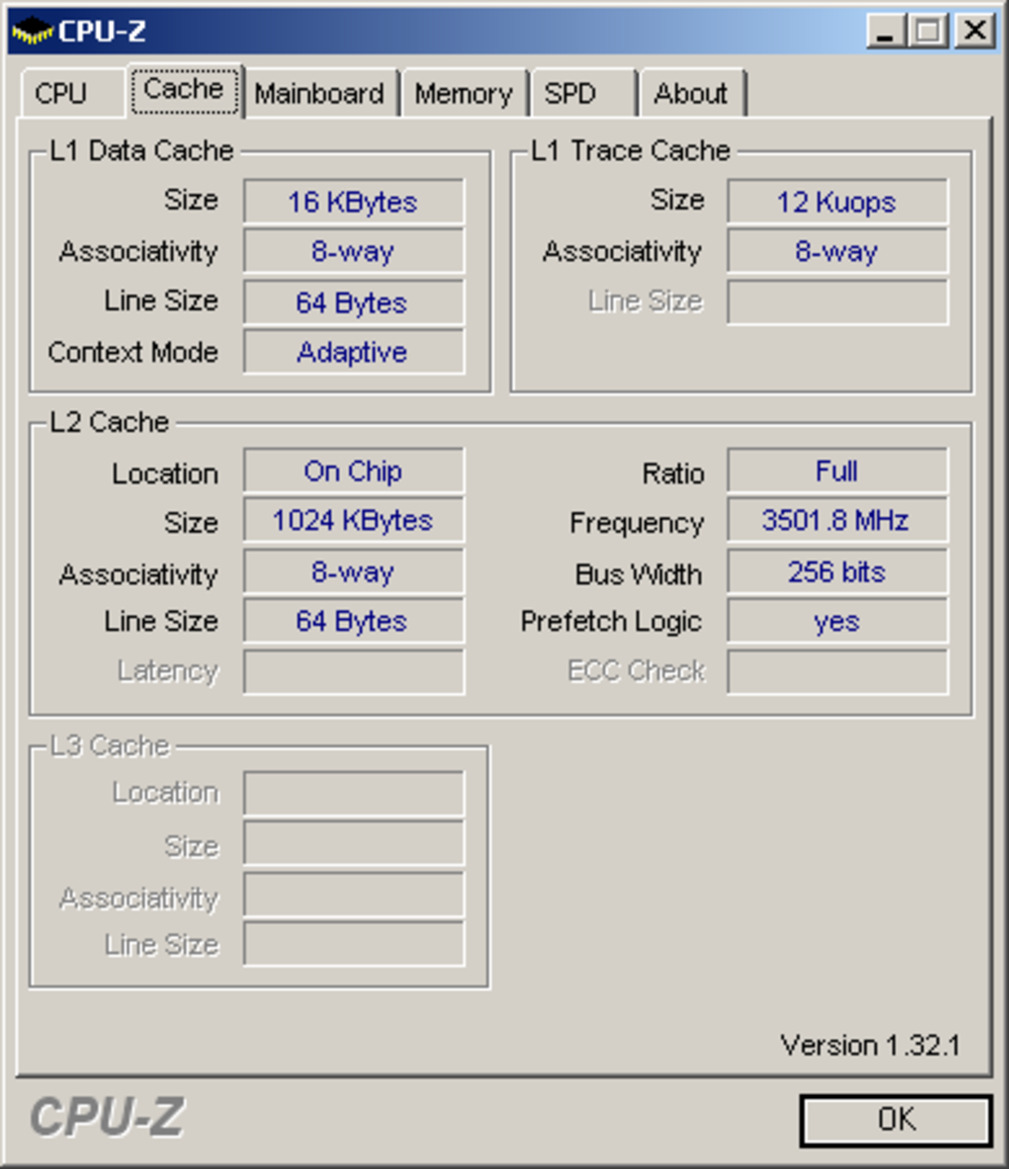Switch to the CPU tab

point(72,94)
